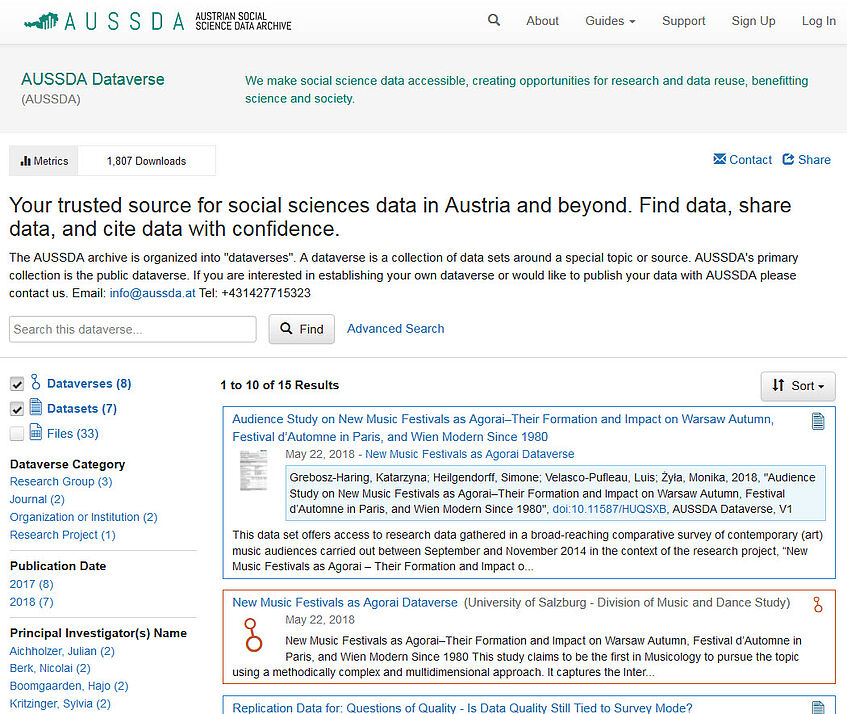This screenshot has width=847, height=714.
Task: Filter by Research Group (3)
Action: pos(61,482)
